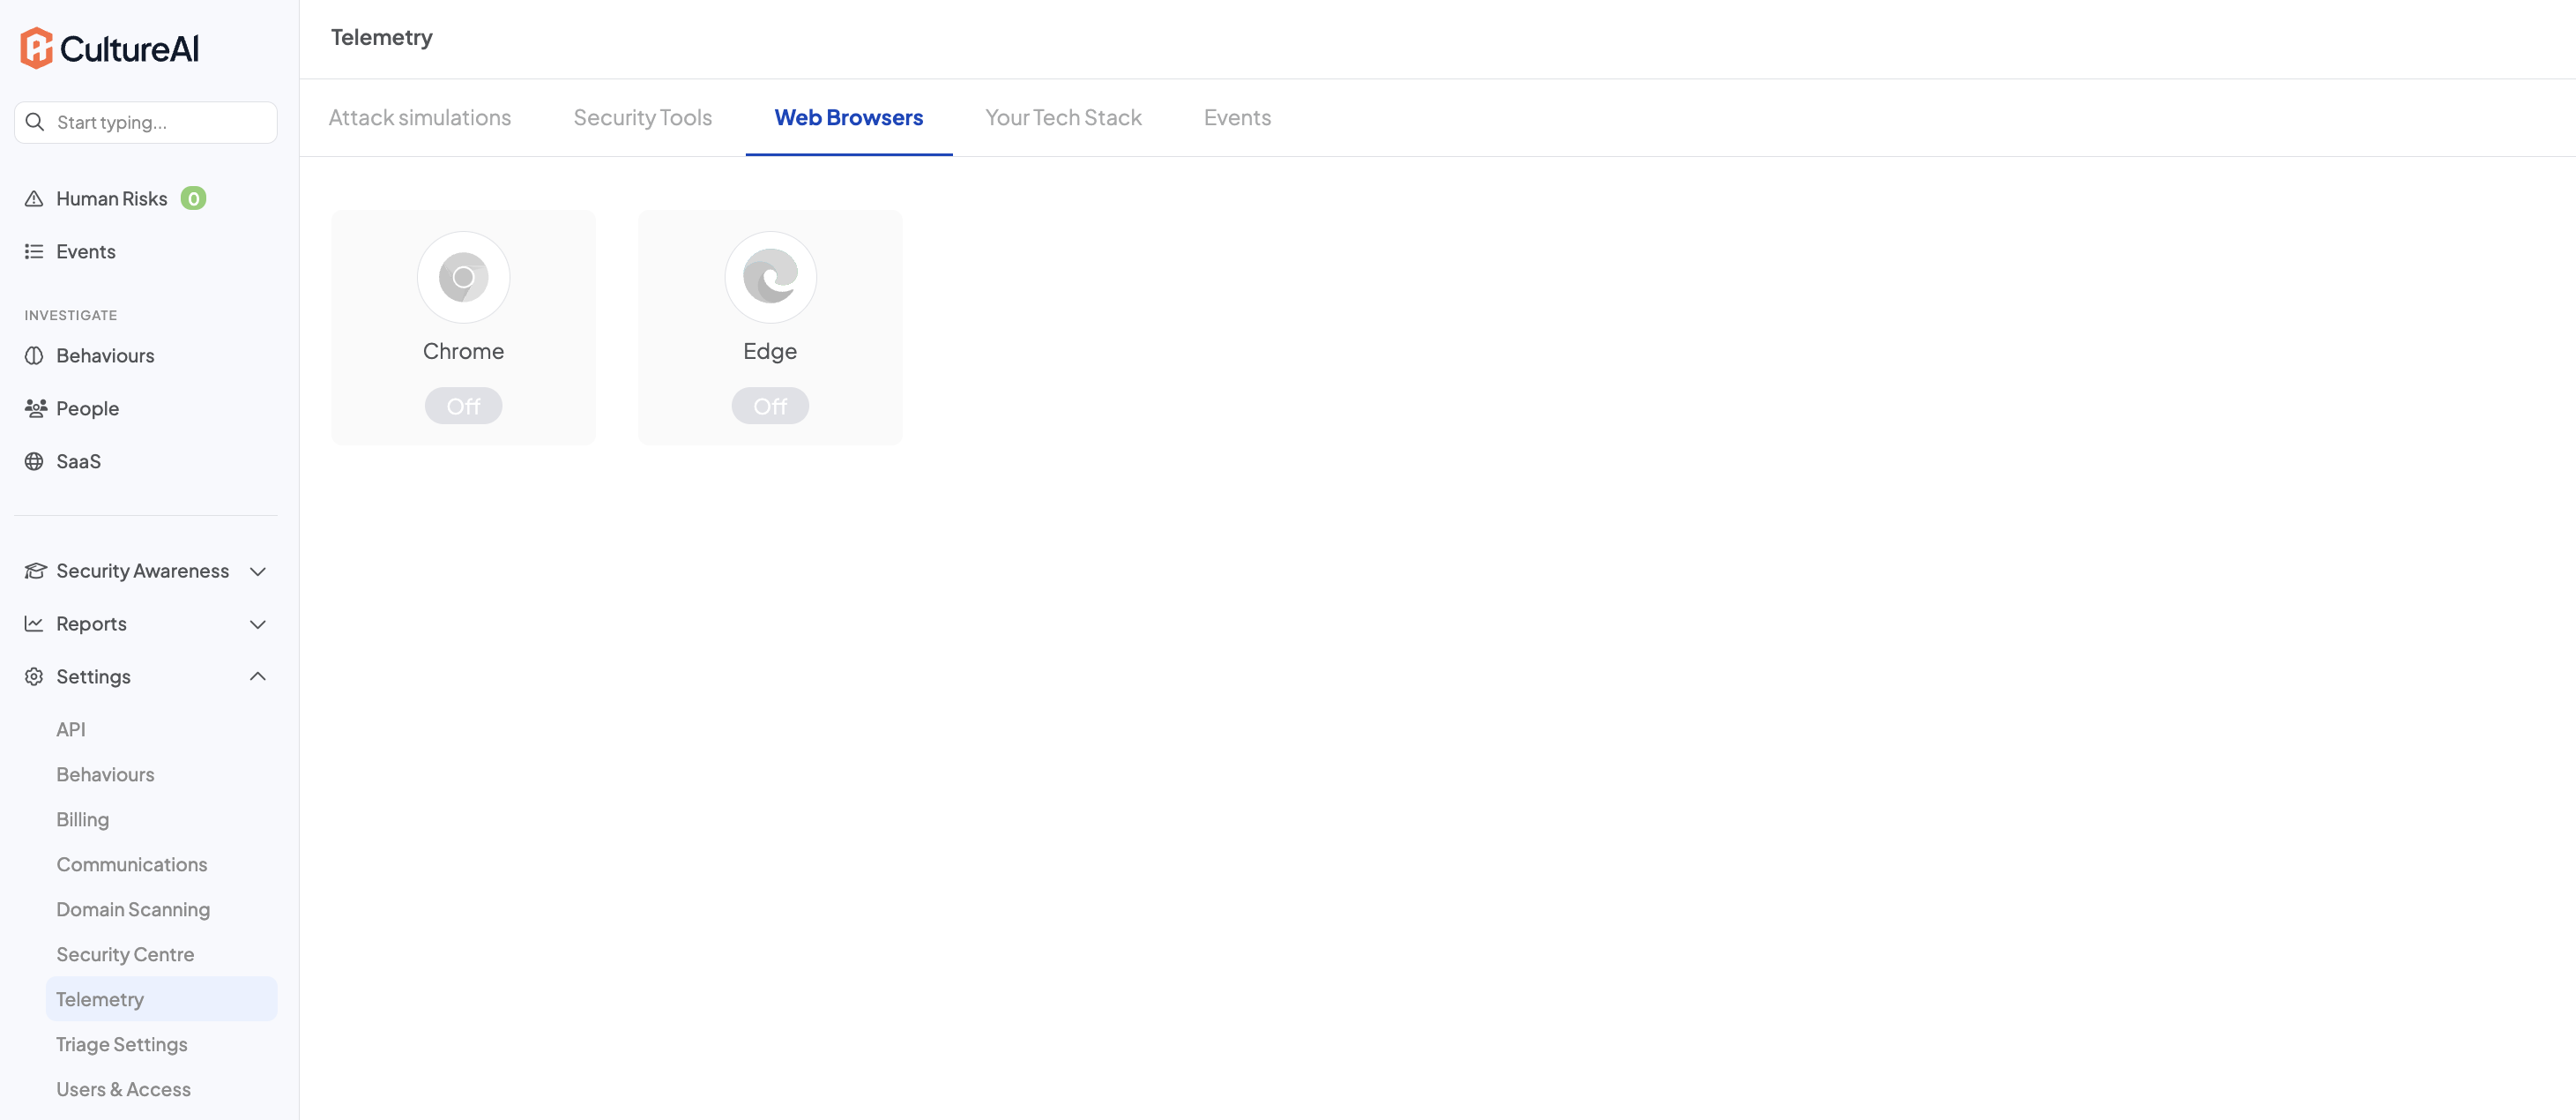Click the Start typing search field

click(146, 122)
